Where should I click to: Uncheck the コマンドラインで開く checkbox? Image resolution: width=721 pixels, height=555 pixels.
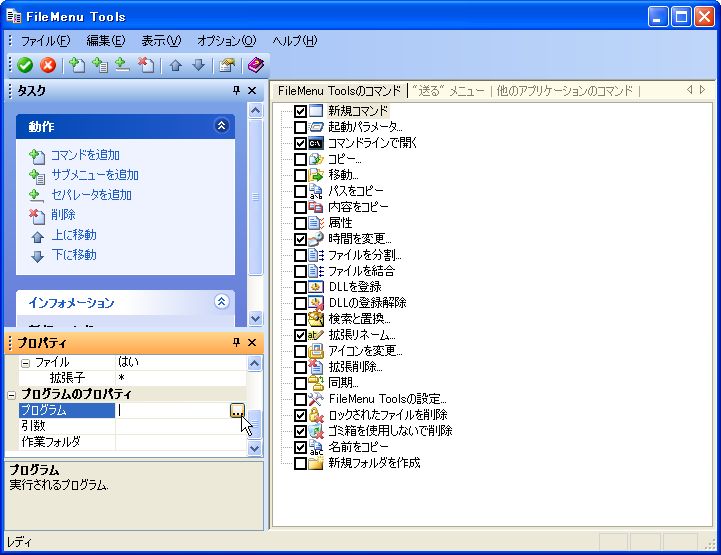coord(300,143)
